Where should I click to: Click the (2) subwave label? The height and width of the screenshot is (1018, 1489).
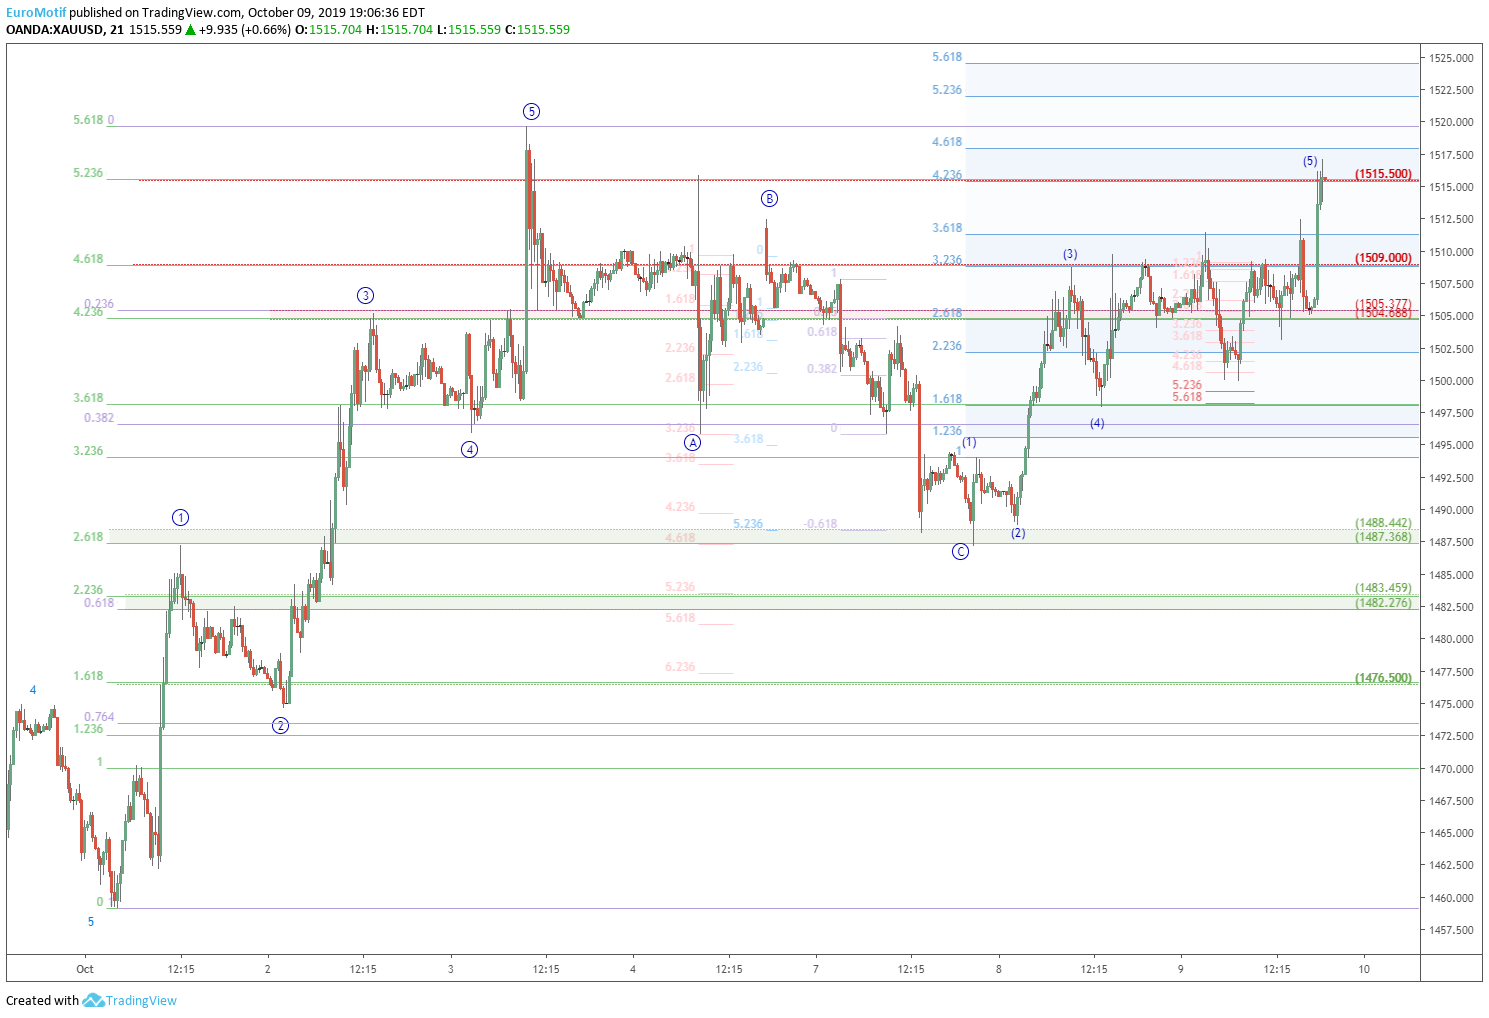tap(1018, 533)
